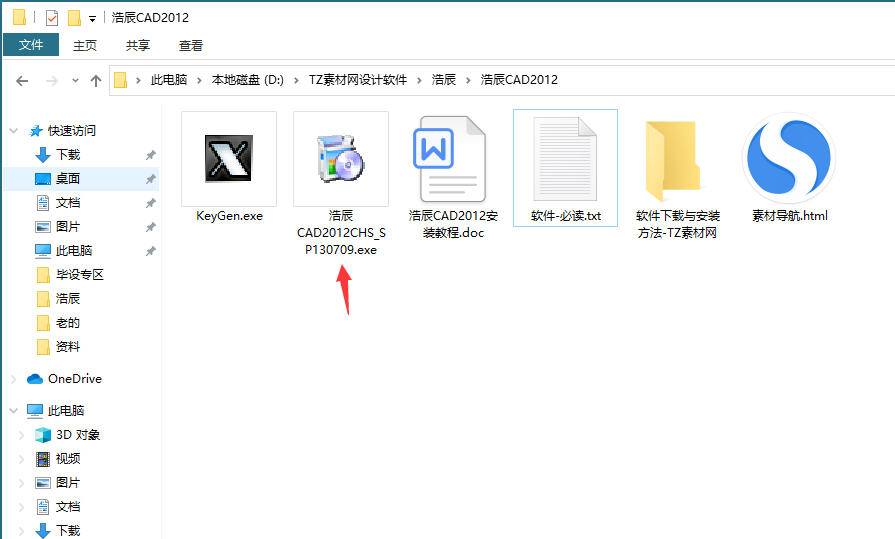895x539 pixels.
Task: Go back with the back arrow
Action: [x=22, y=81]
